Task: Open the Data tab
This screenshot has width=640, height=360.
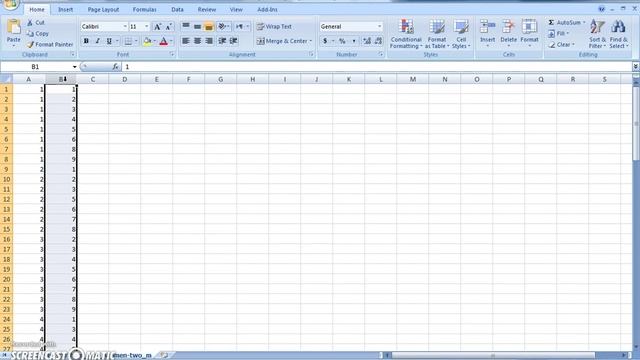Action: 177,9
